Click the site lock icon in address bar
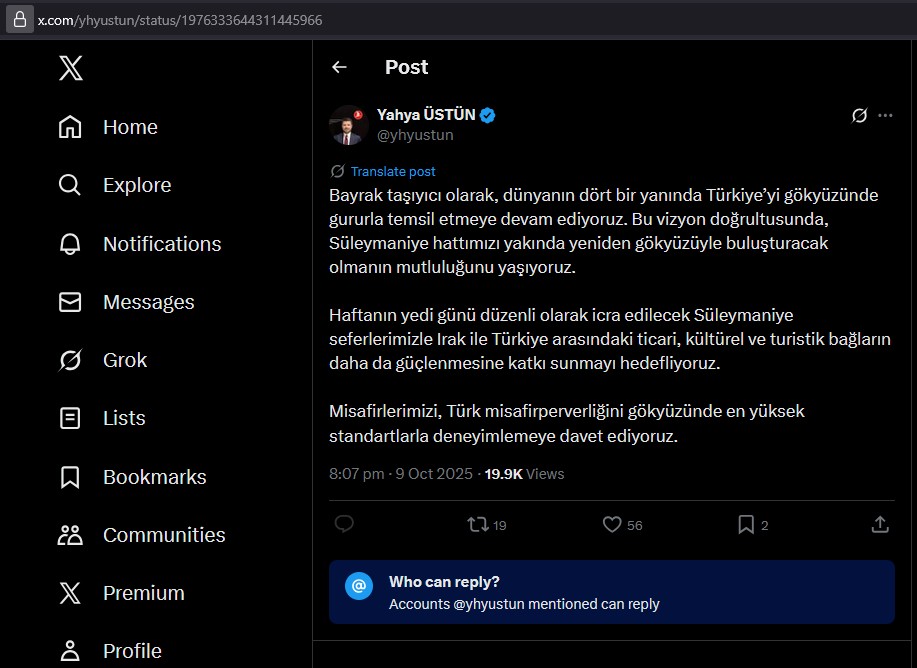 click(x=20, y=20)
